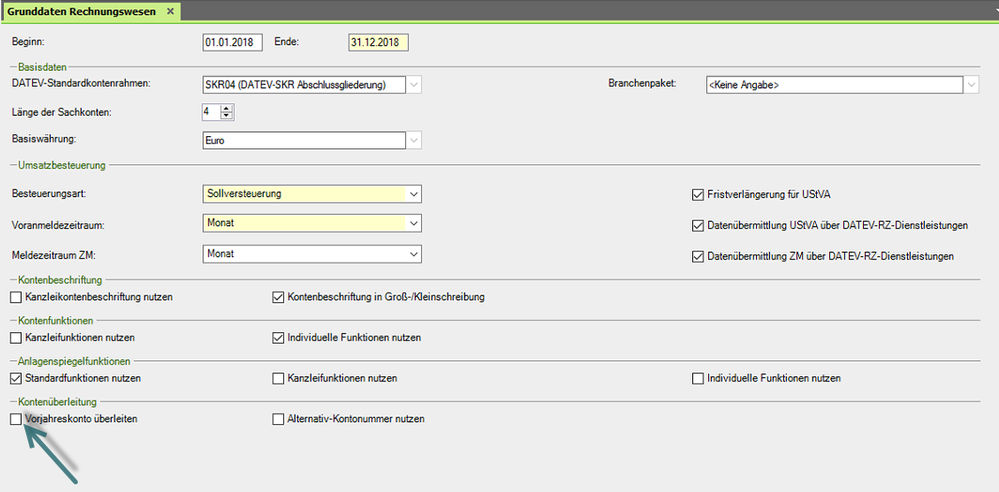The height and width of the screenshot is (492, 999).
Task: Enable Vorjahreskonto überleiten checkbox
Action: click(16, 420)
